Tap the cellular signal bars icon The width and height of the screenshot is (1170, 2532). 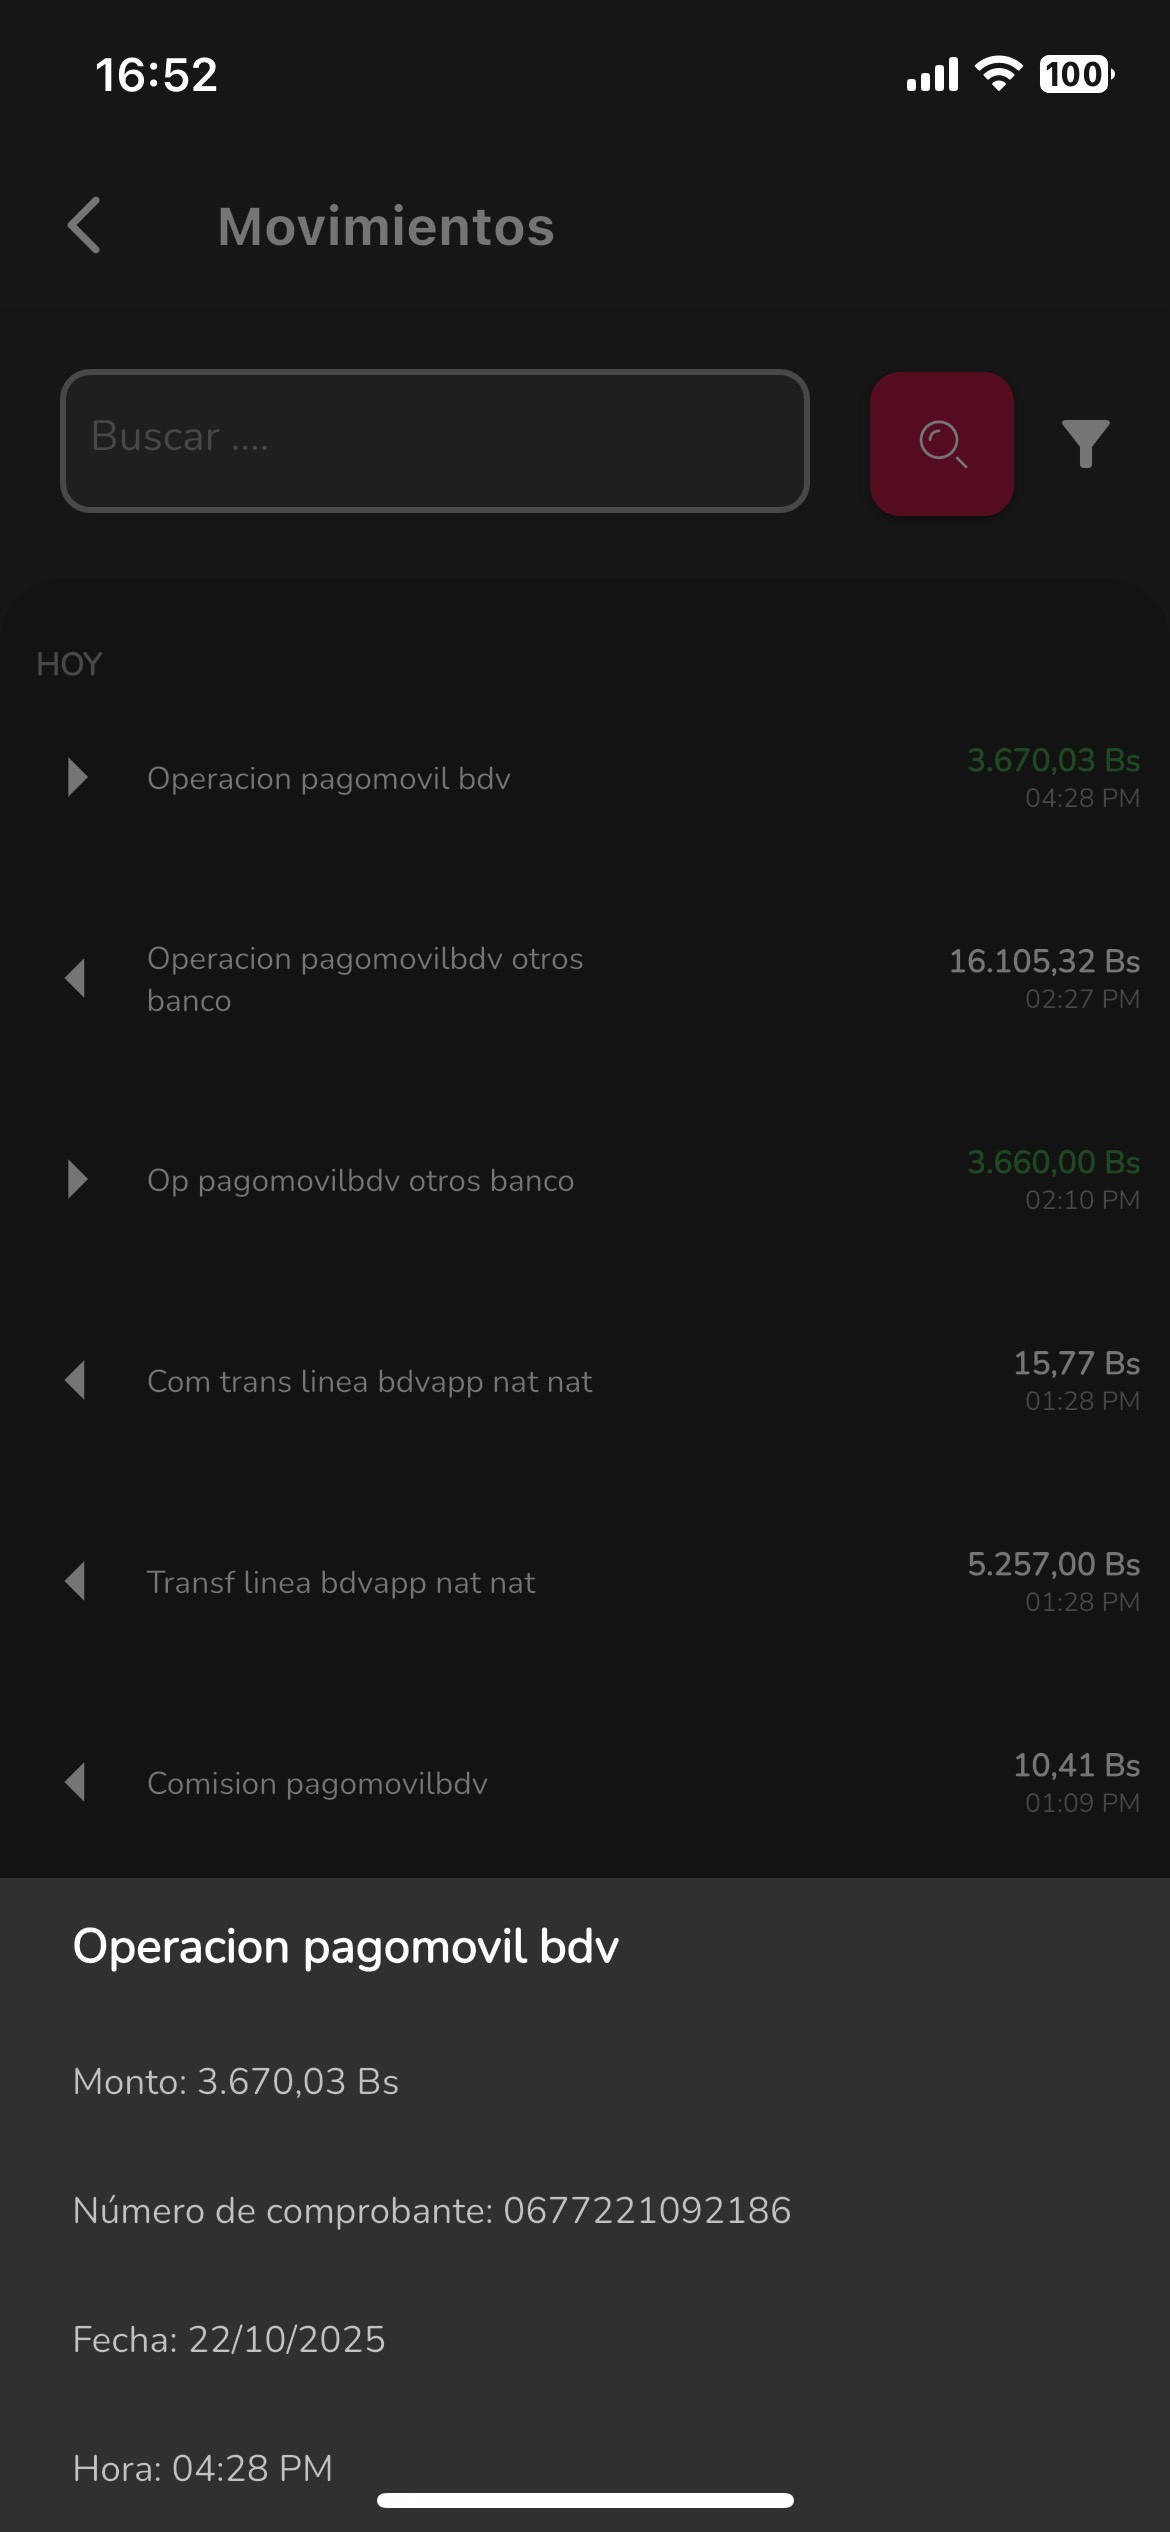932,75
